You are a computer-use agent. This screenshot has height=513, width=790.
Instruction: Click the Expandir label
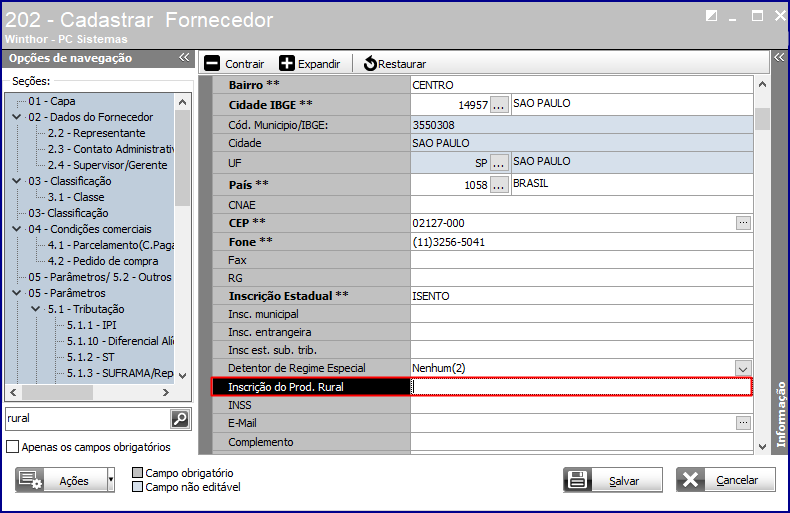[319, 64]
